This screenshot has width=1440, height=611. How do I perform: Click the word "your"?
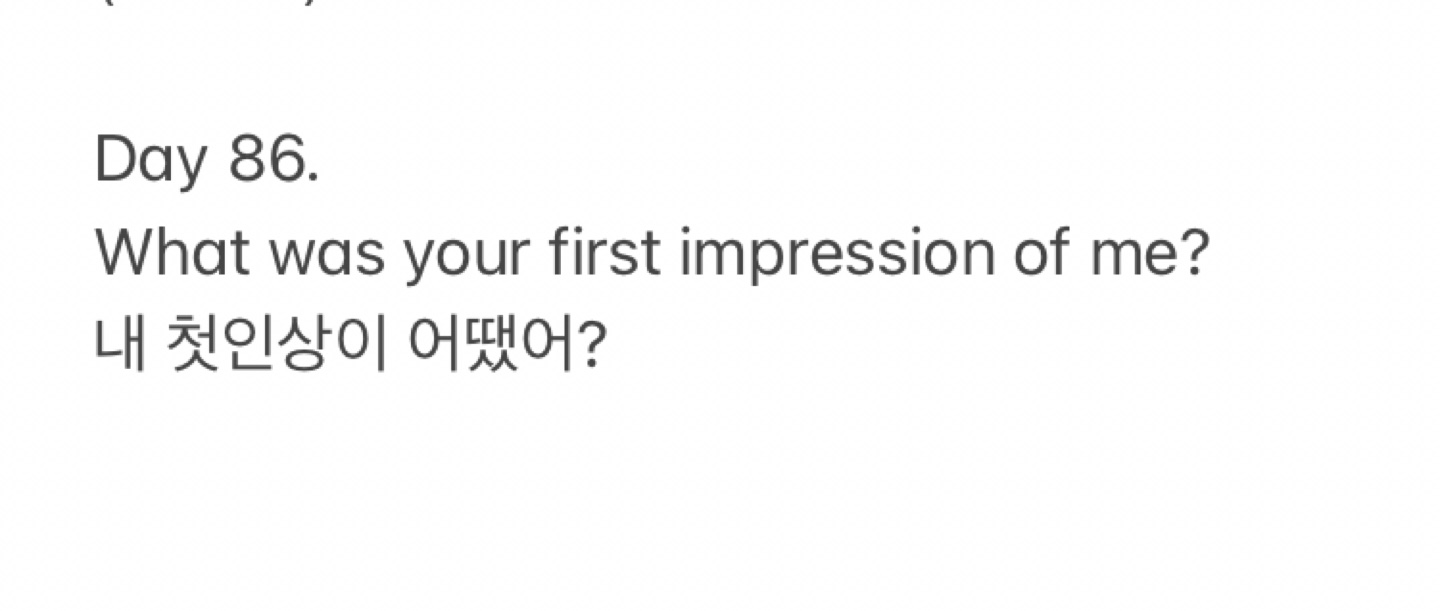[466, 258]
